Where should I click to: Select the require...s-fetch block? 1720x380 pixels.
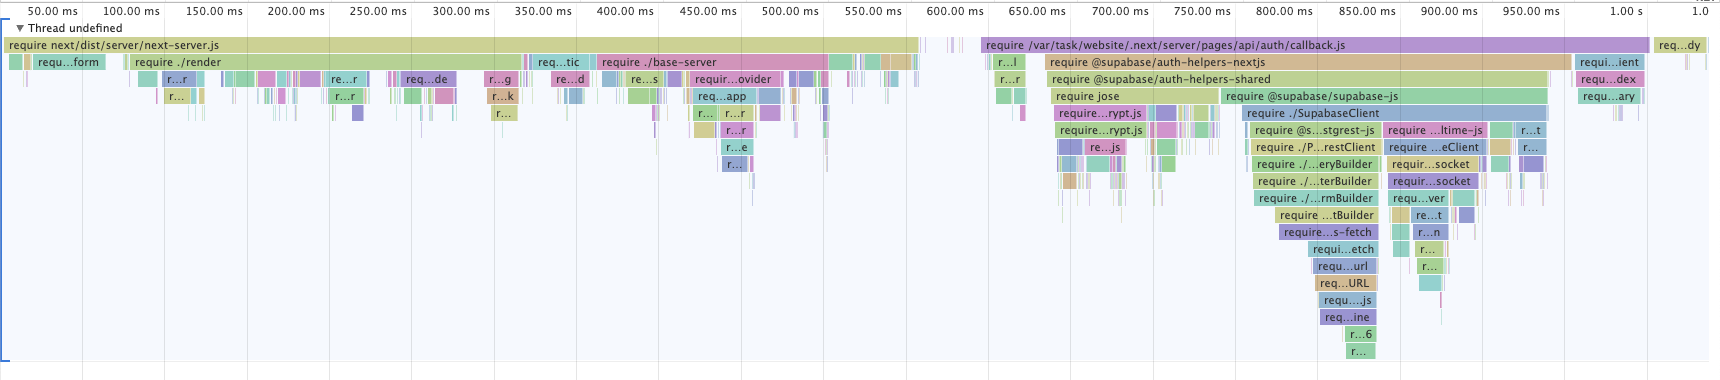(x=1328, y=232)
